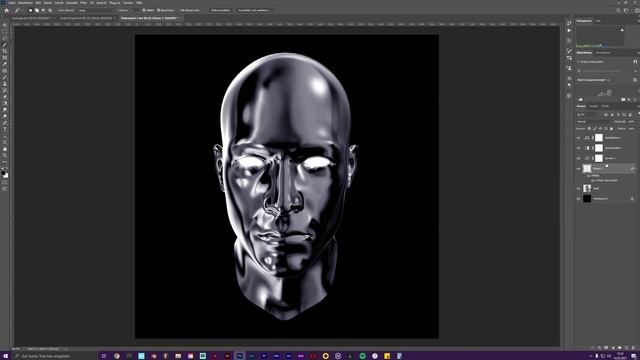Screen dimensions: 640x360
Task: Select the Horizontal Type tool
Action: coord(5,129)
